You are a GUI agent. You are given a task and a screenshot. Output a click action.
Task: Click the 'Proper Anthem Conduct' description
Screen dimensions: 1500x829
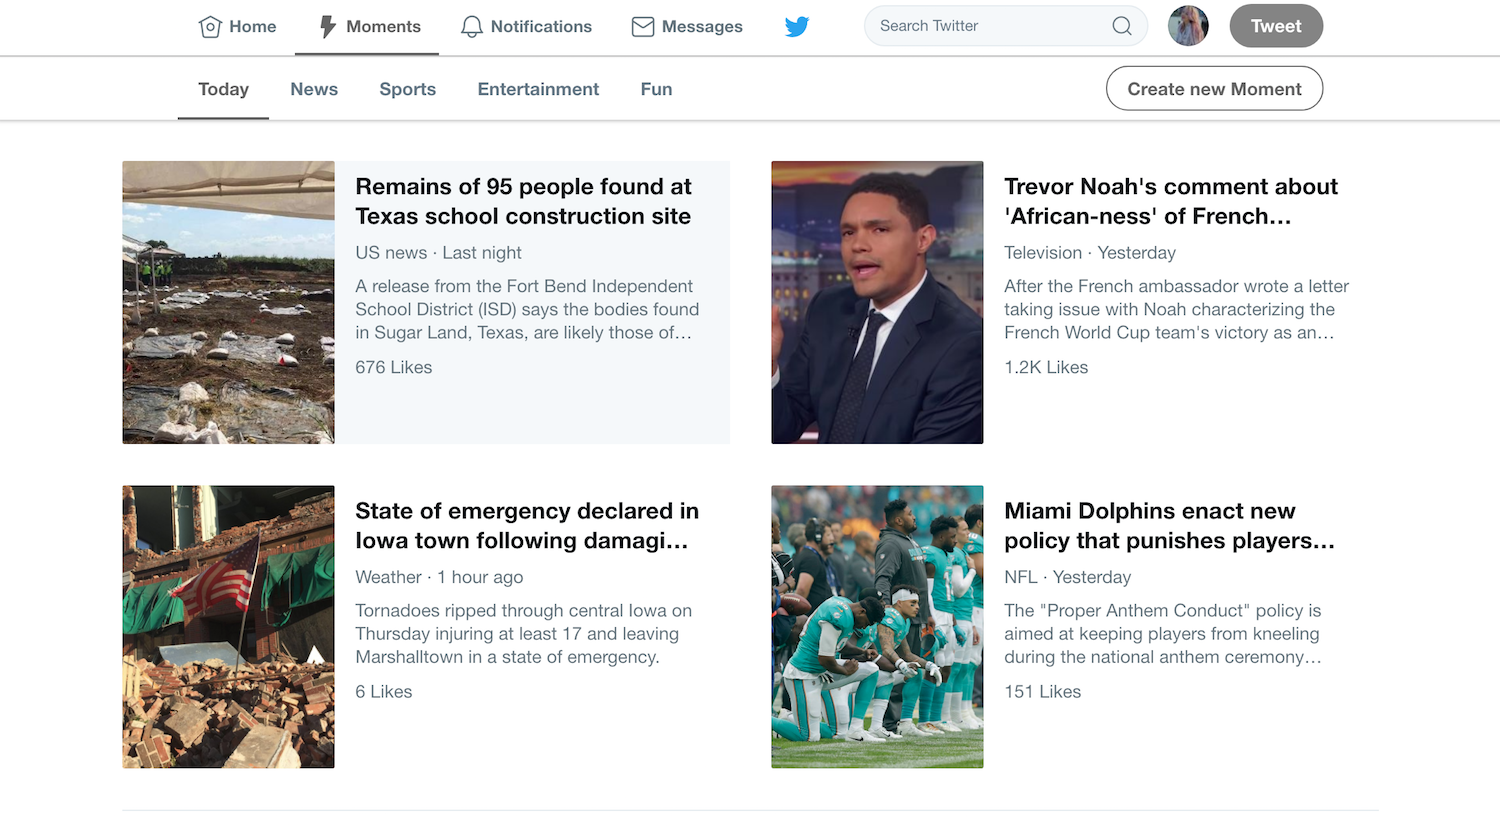[x=1163, y=634]
